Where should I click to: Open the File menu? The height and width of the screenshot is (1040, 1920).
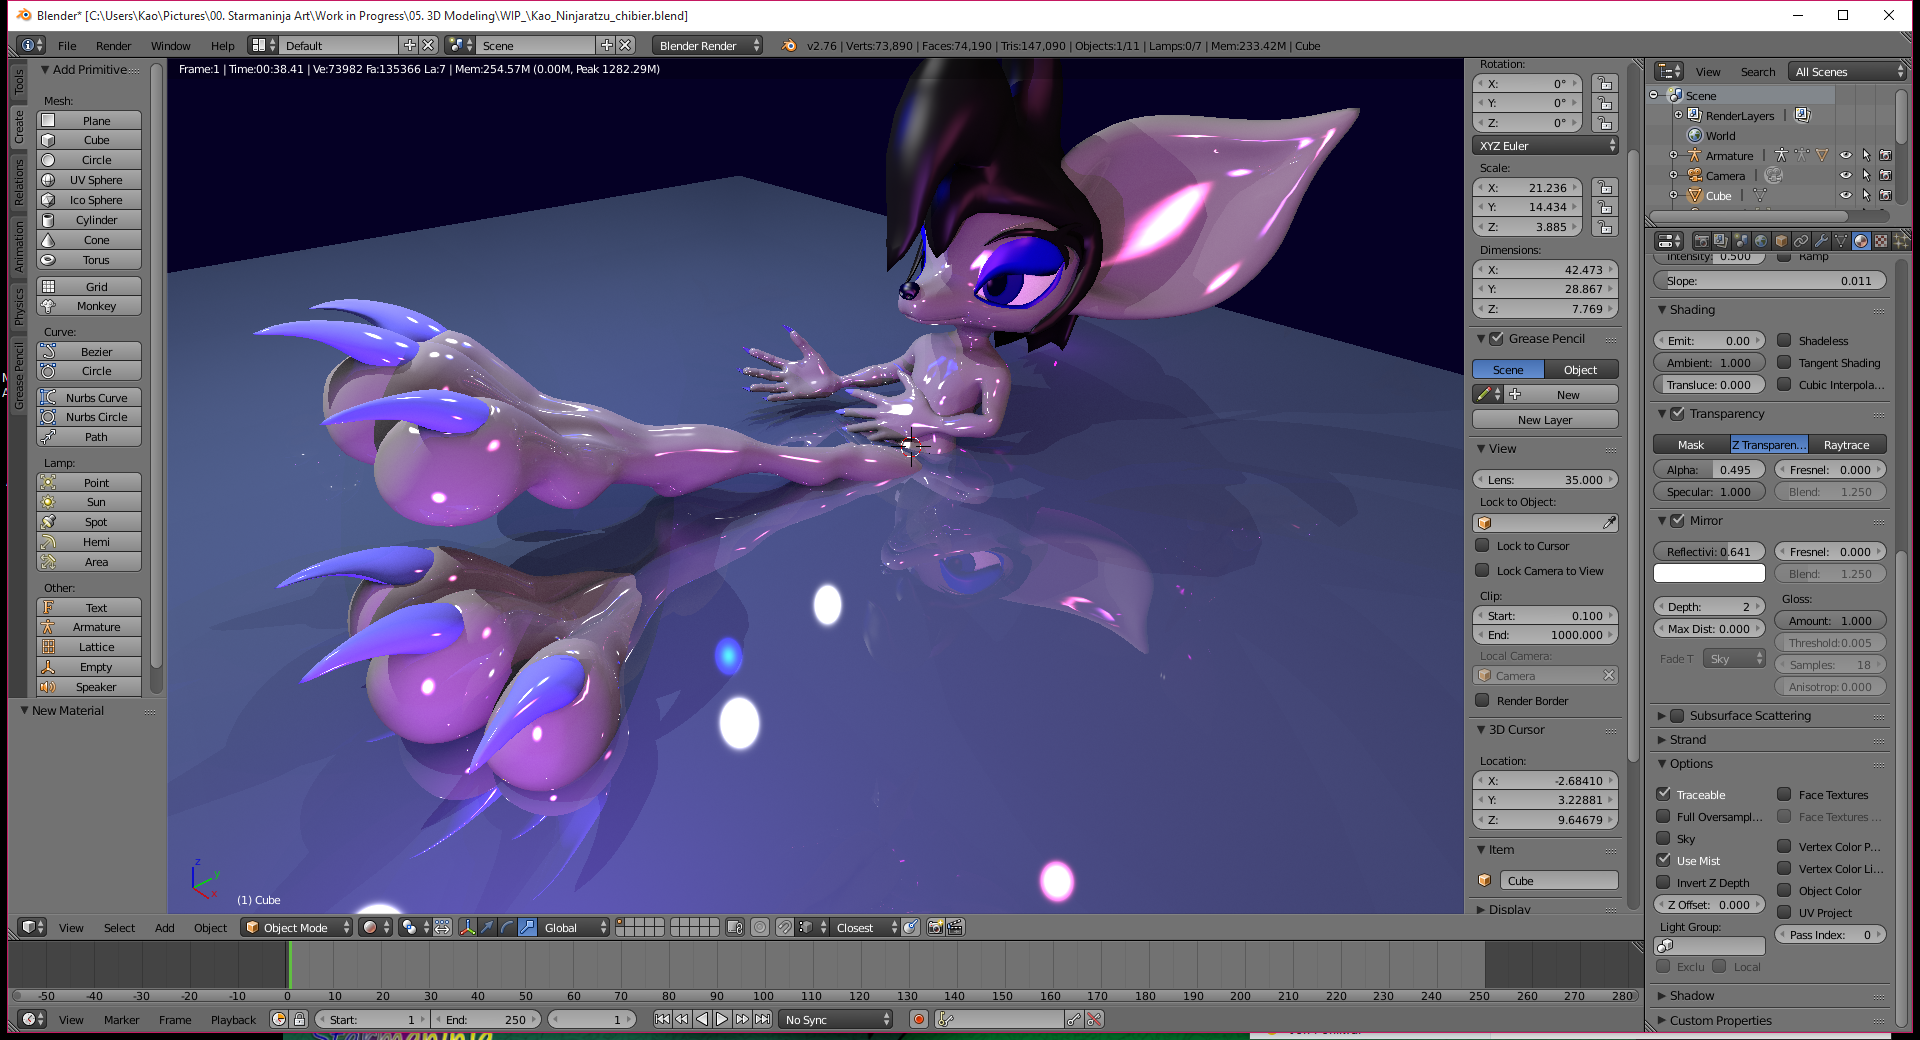click(67, 46)
